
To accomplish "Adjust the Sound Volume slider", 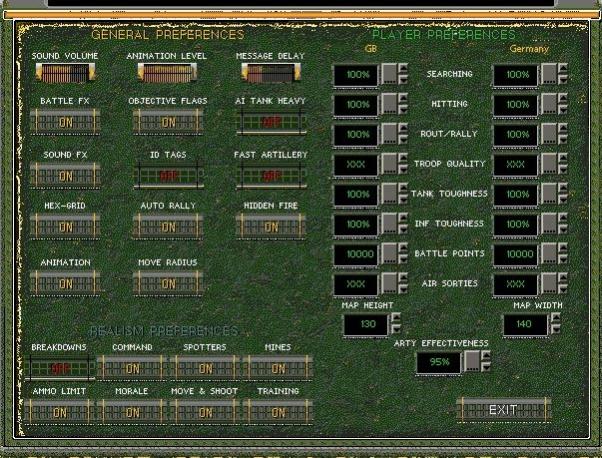I will tap(64, 72).
